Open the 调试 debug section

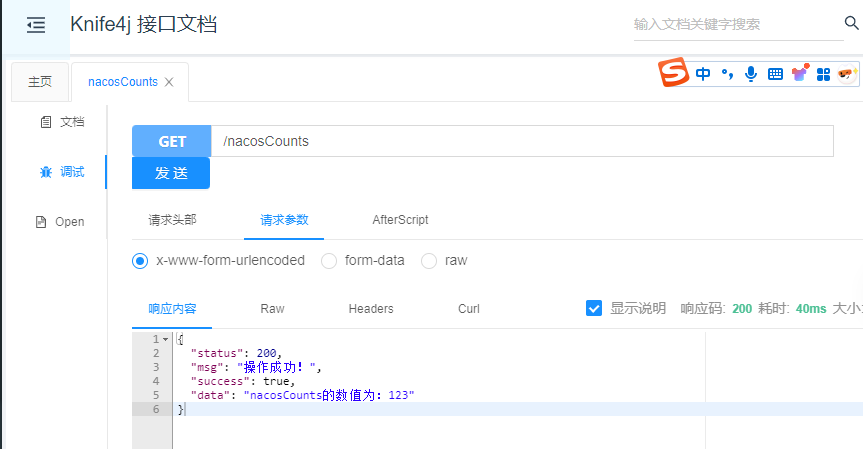62,172
